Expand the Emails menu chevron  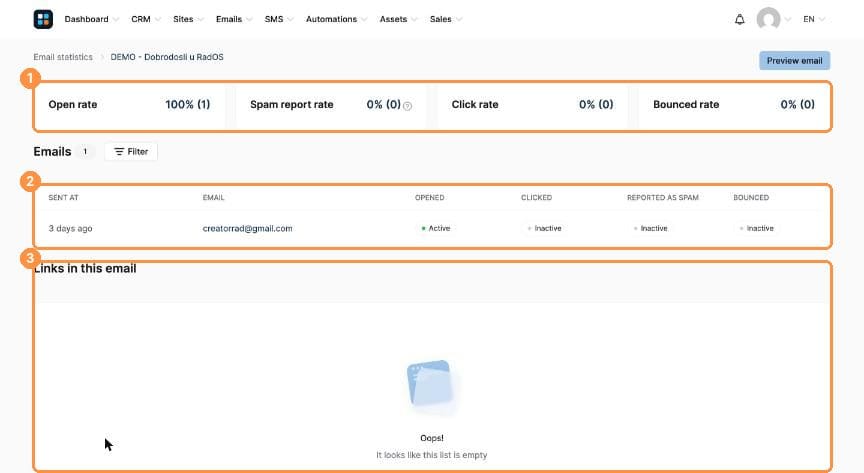[249, 19]
